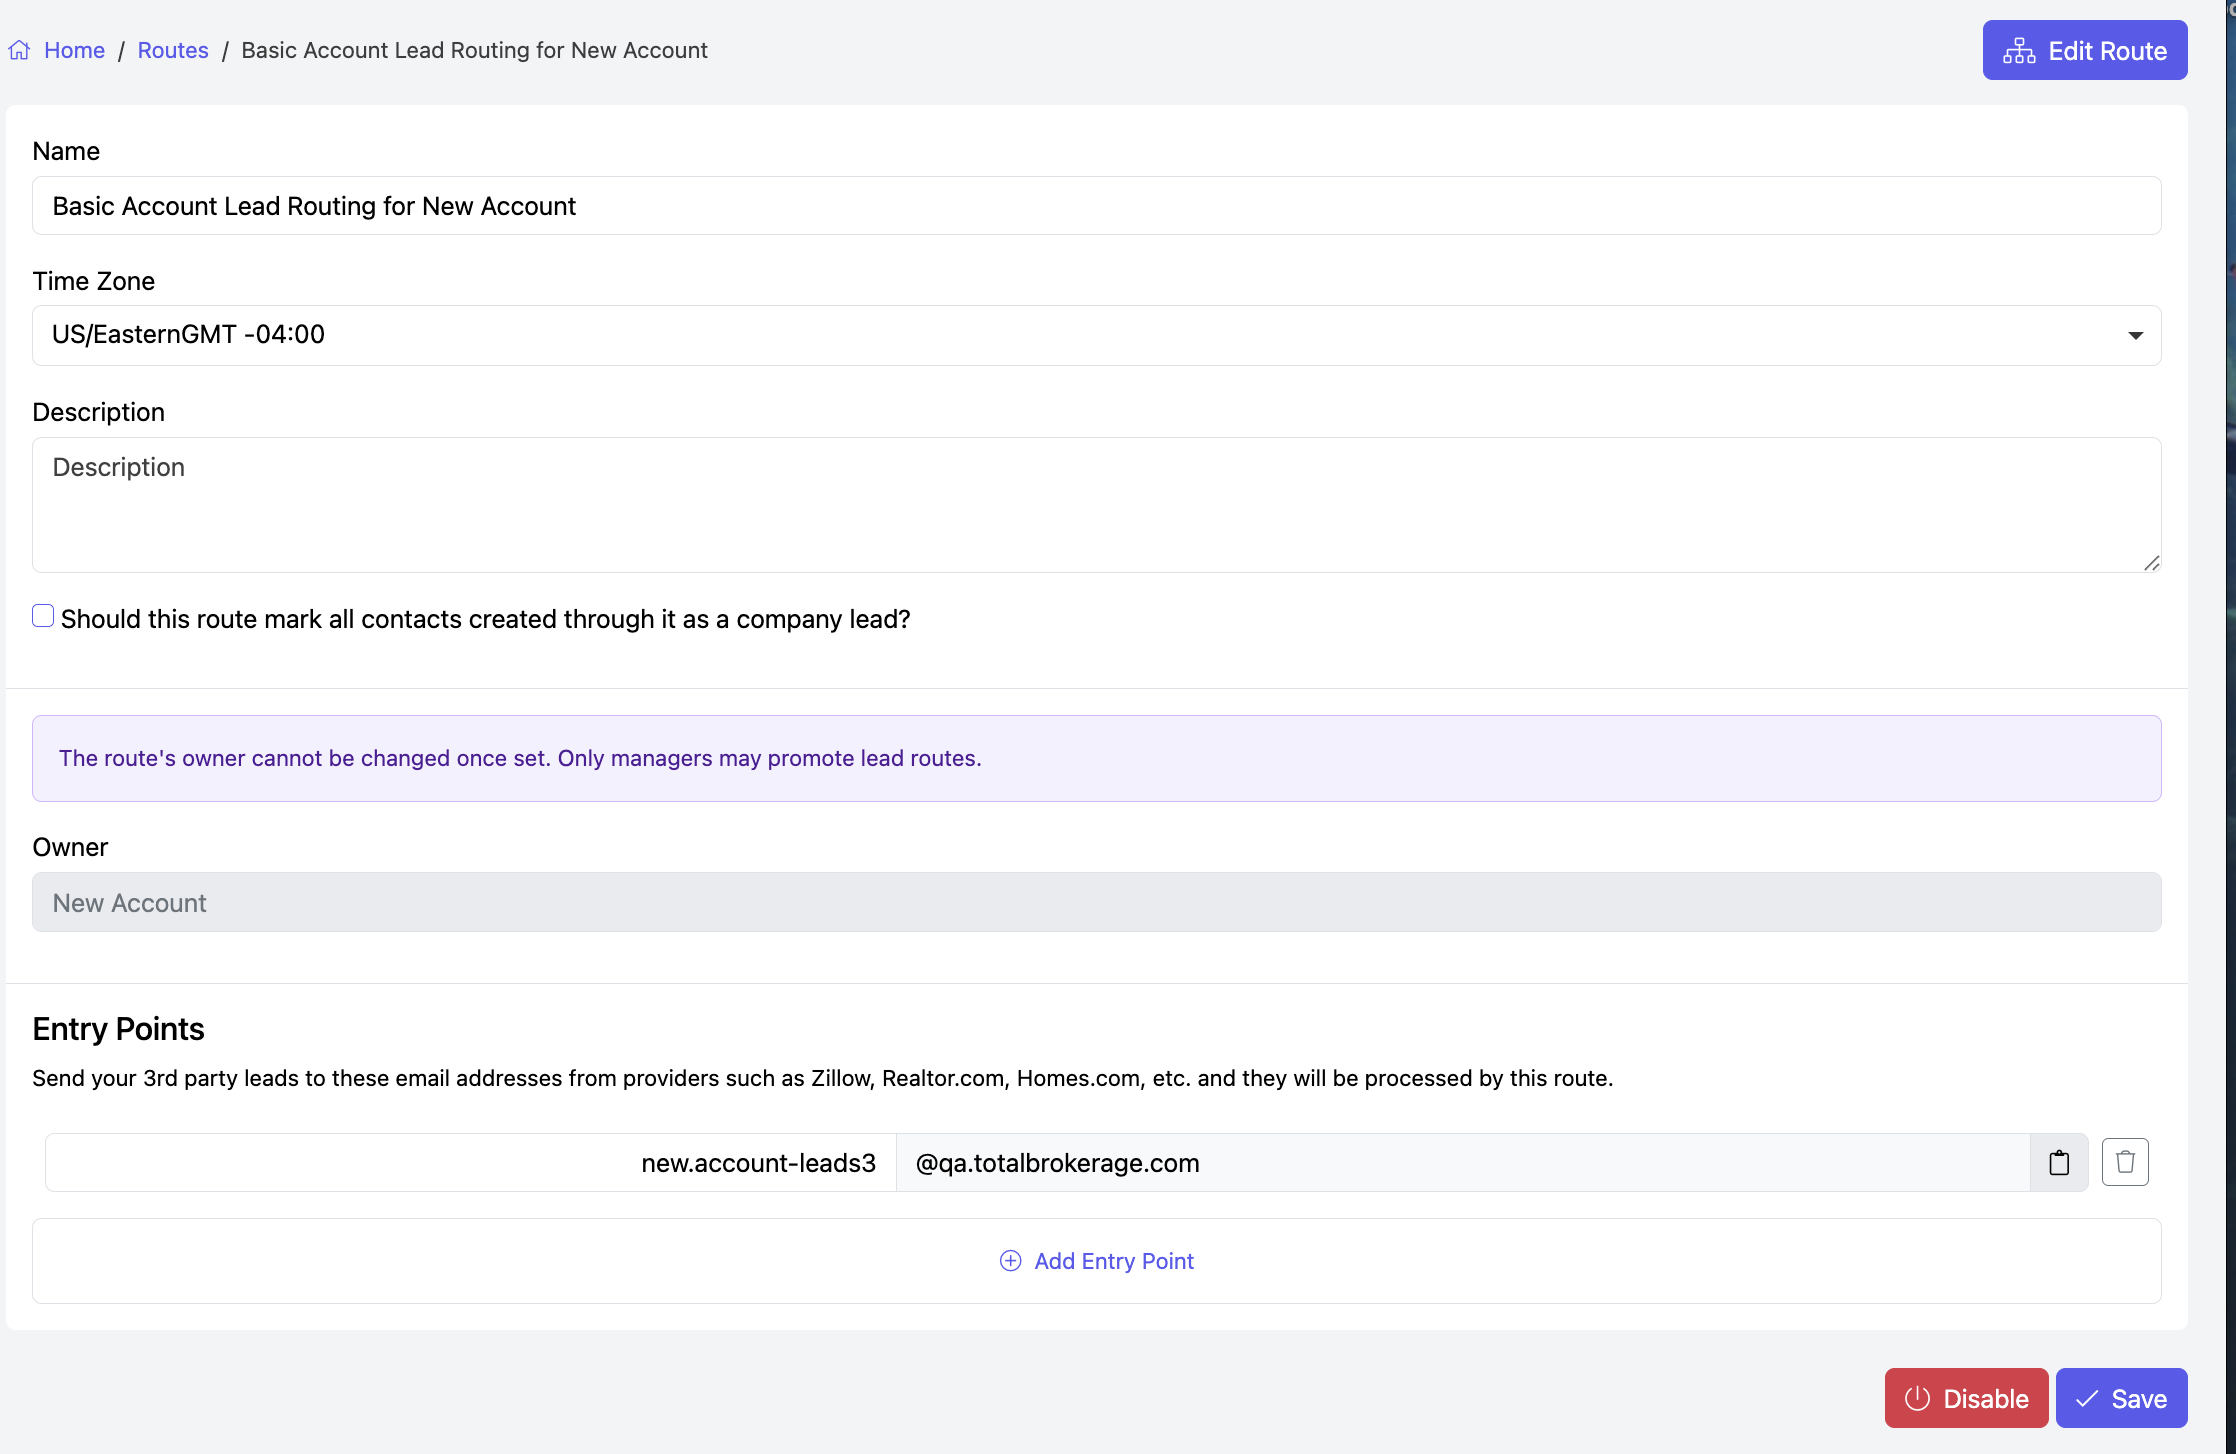
Task: Click the sitemap icon on Edit Route
Action: (x=2019, y=51)
